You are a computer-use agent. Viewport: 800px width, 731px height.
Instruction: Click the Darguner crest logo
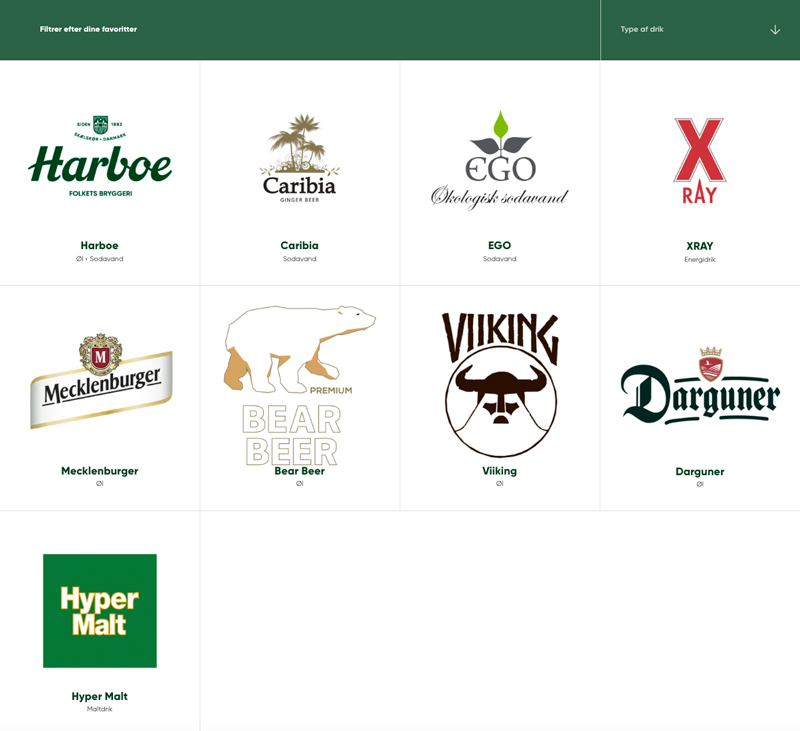click(x=700, y=385)
